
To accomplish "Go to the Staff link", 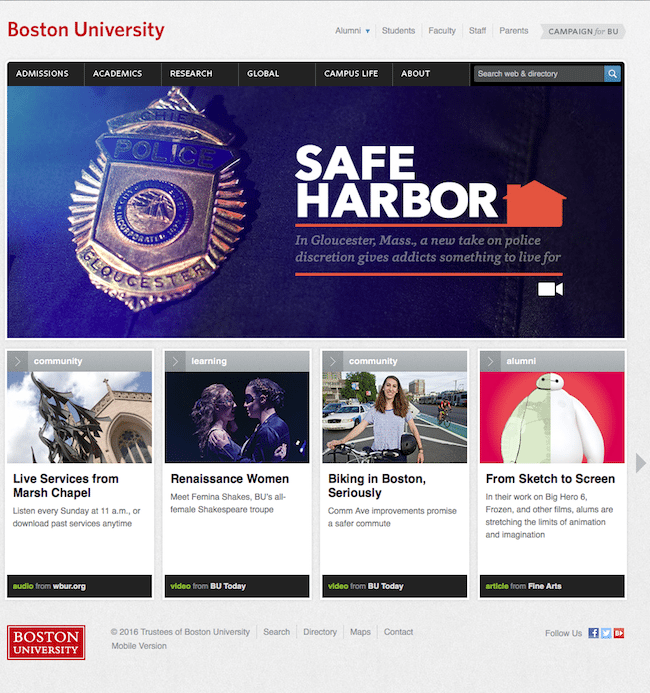I will pos(477,30).
